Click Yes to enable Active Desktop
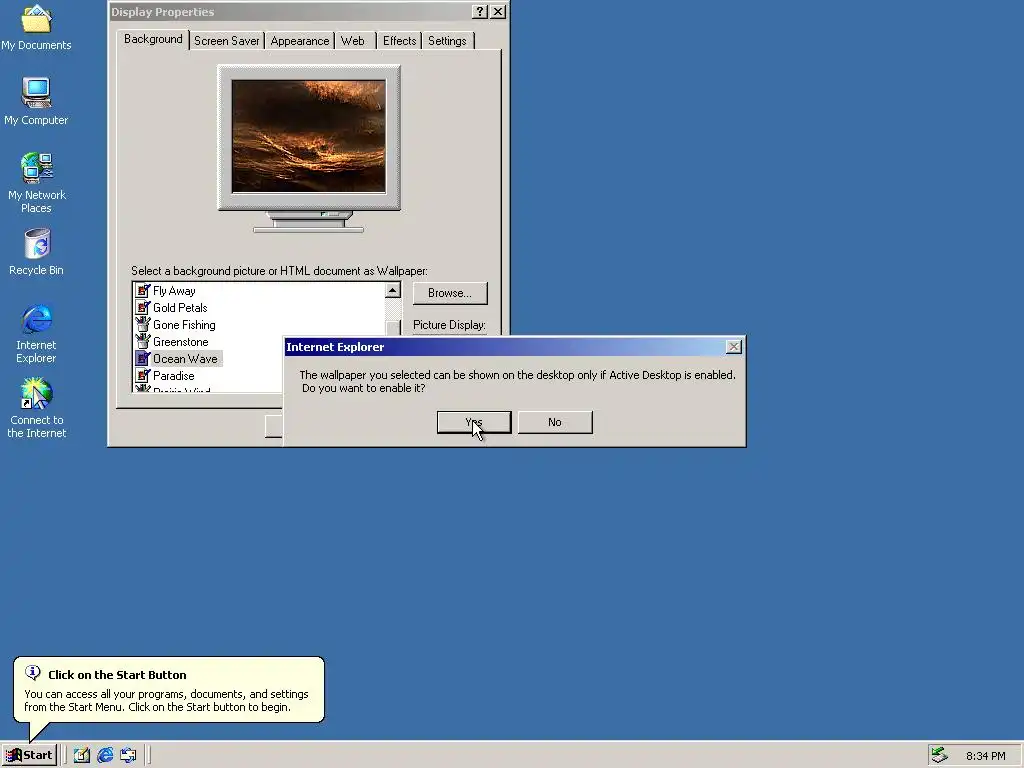 (x=474, y=422)
